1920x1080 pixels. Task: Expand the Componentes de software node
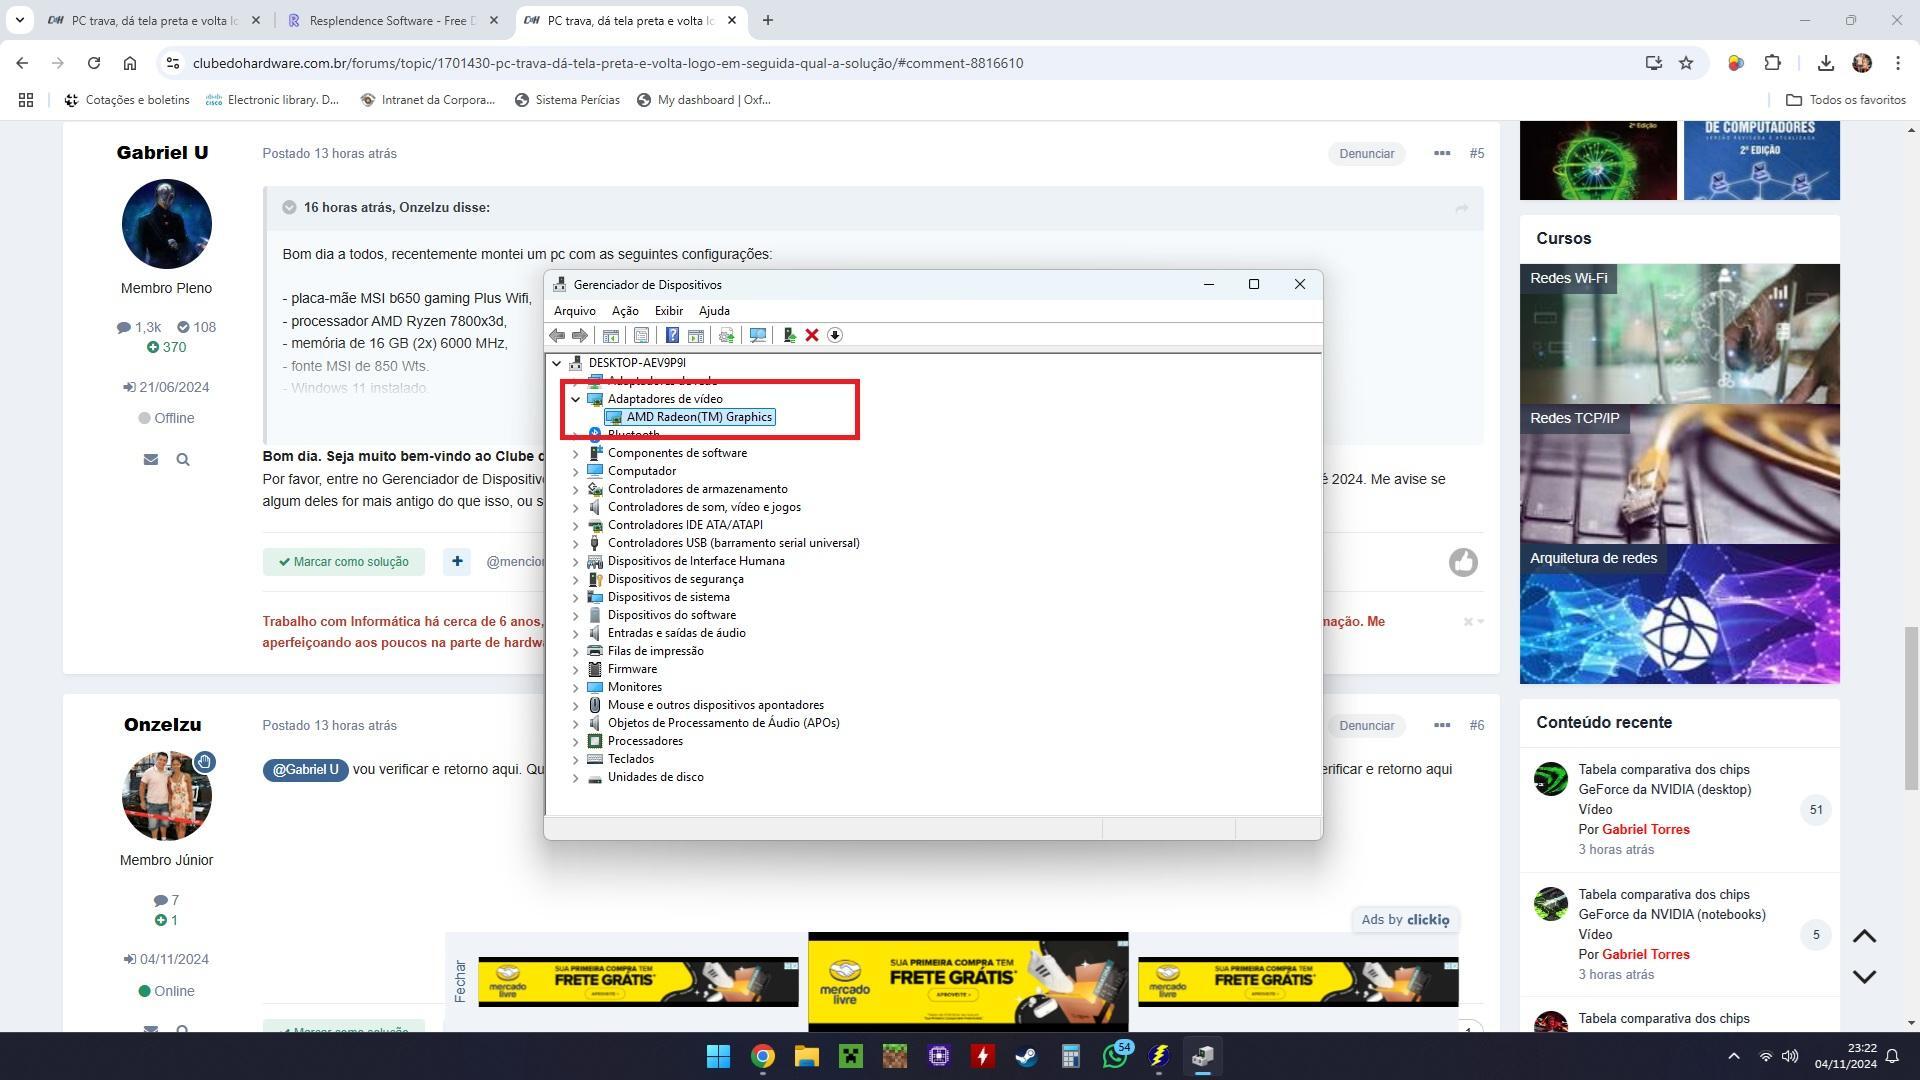575,453
